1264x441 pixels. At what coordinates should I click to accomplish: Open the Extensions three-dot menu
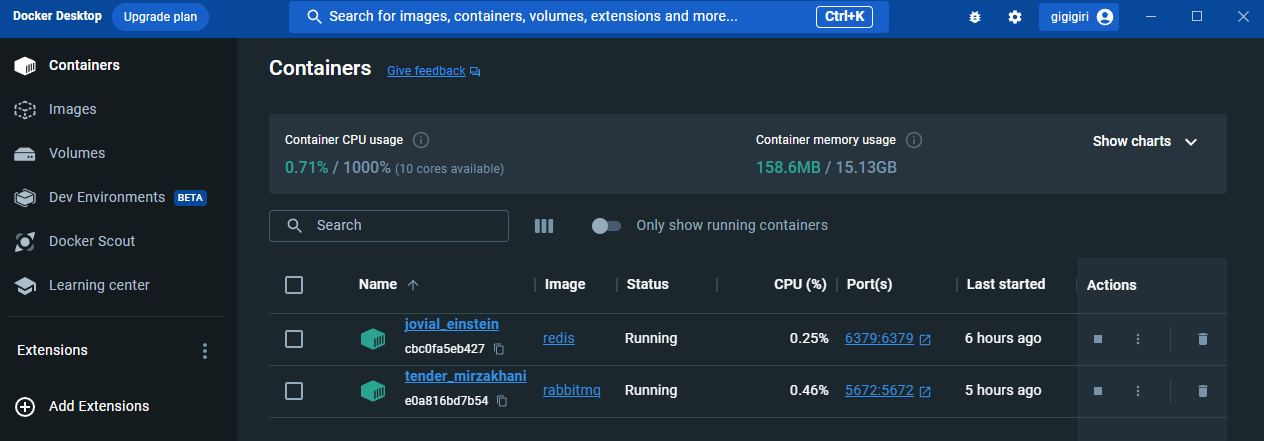[x=205, y=351]
